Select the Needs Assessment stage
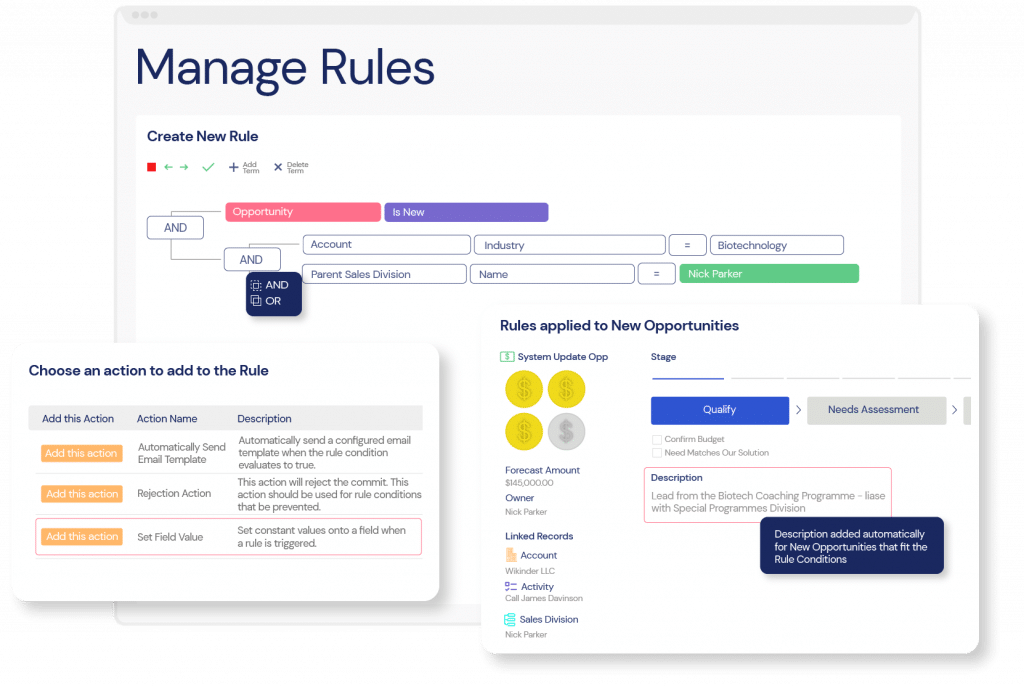This screenshot has height=688, width=1024. click(876, 410)
